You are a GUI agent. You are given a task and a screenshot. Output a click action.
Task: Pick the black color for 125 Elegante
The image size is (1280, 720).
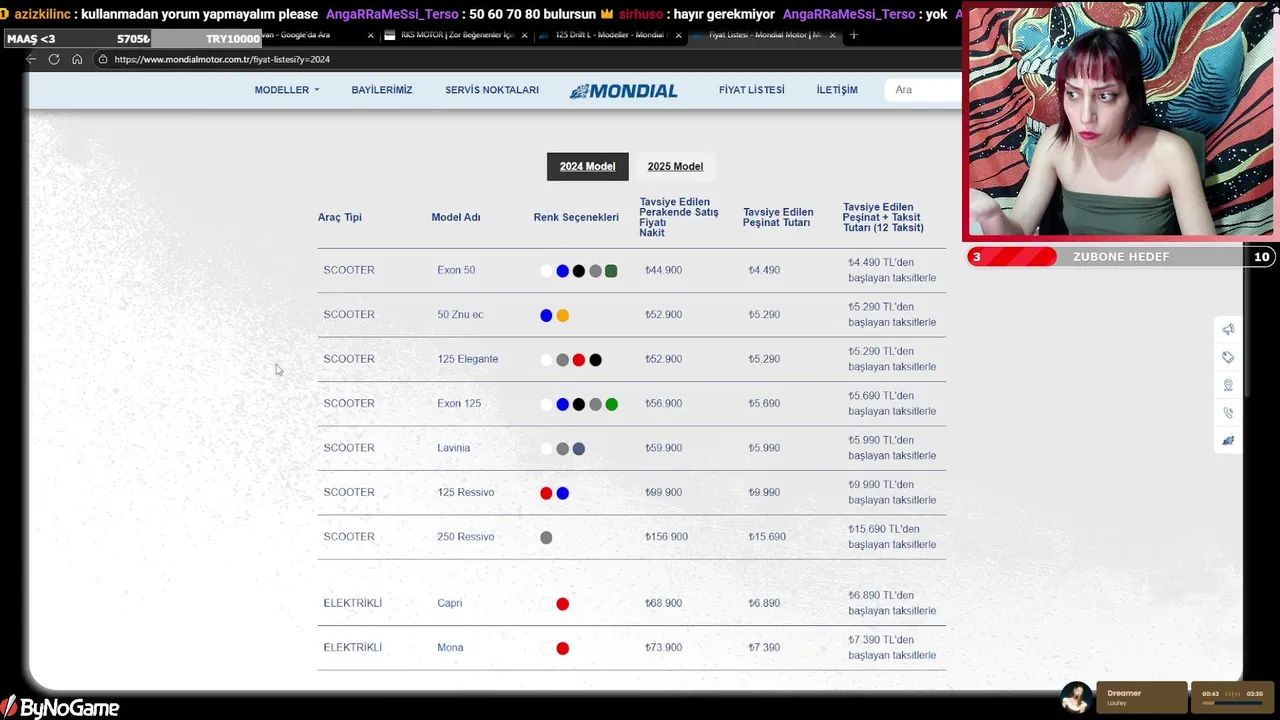[595, 360]
